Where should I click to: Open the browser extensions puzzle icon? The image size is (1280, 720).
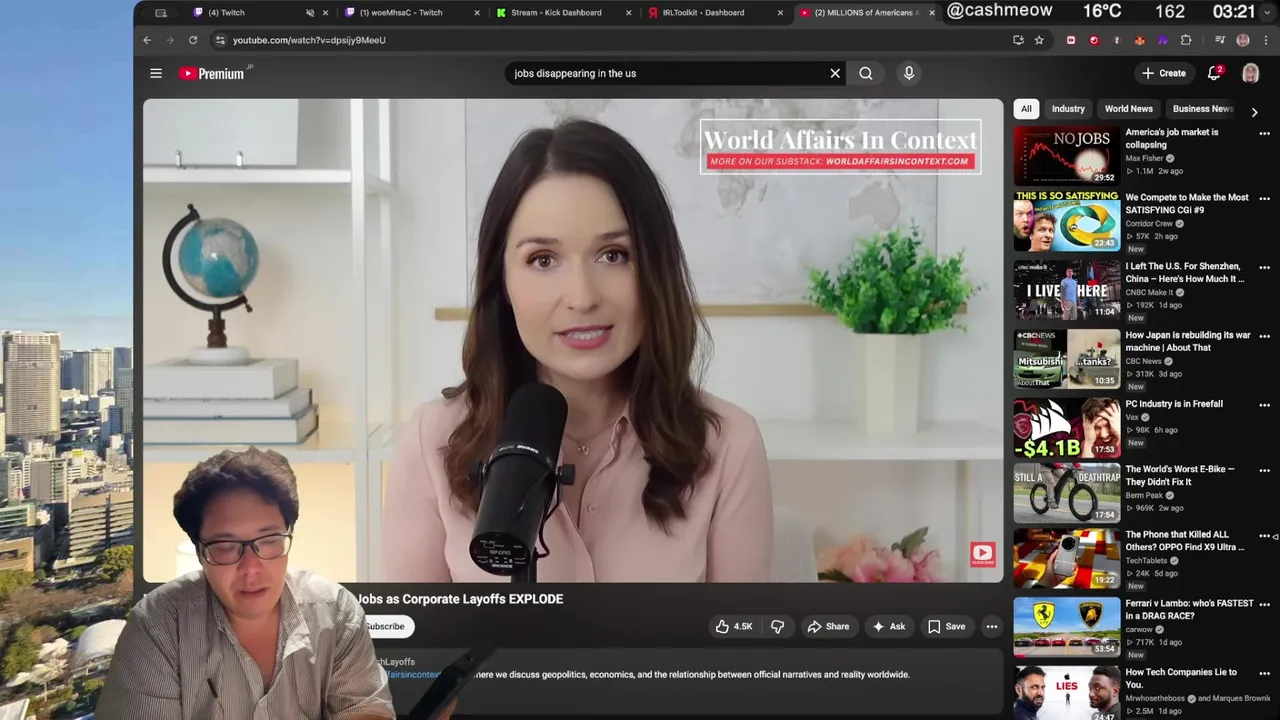click(1186, 40)
